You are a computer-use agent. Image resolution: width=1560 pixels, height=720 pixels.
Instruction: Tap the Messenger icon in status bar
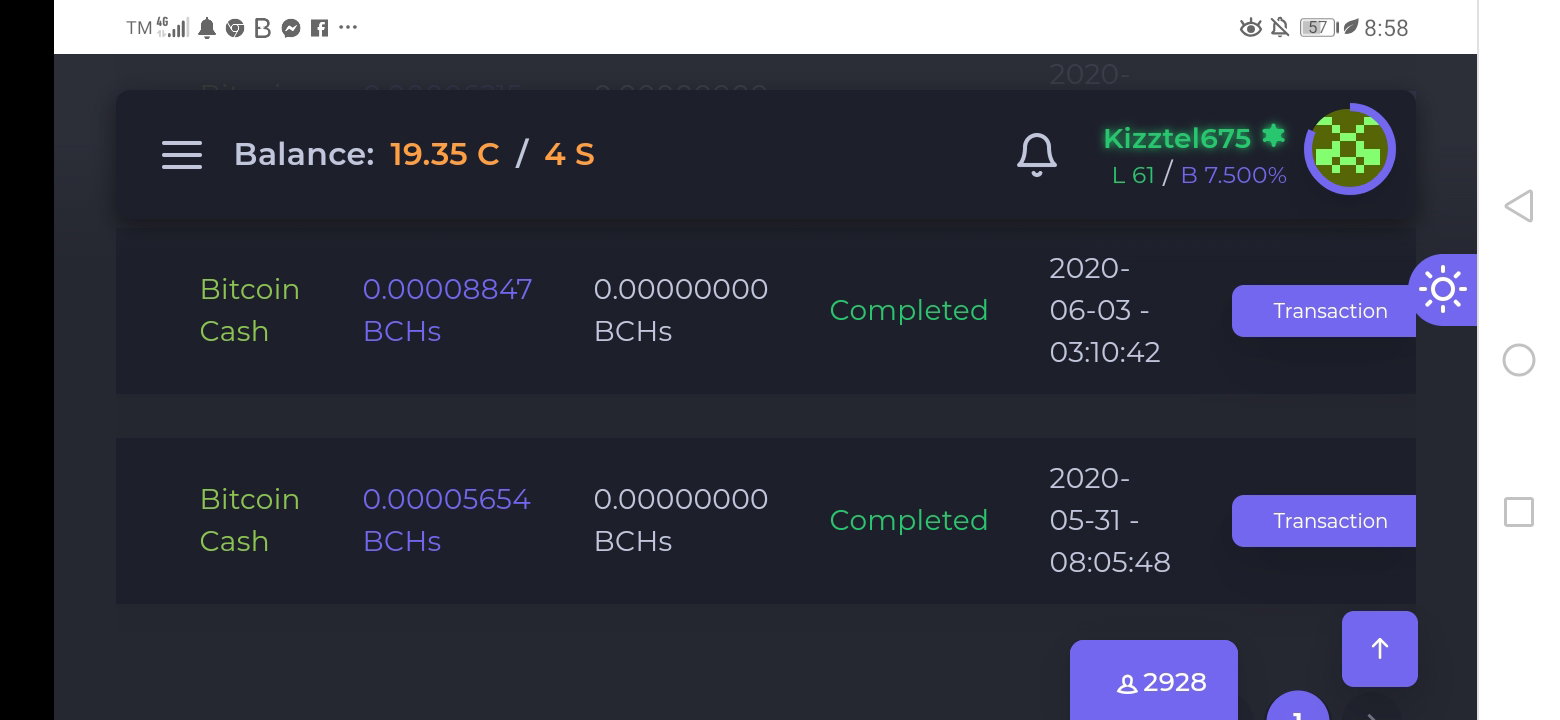pyautogui.click(x=291, y=29)
